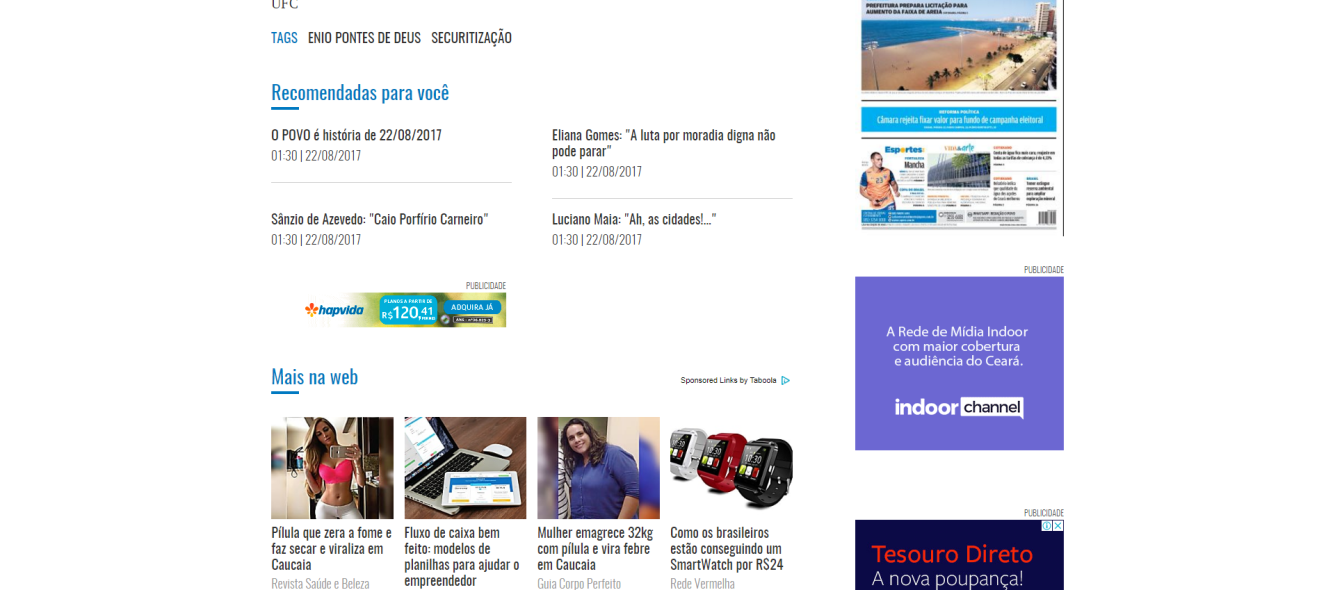Click the ad info icon on Tesouro Direto
The height and width of the screenshot is (590, 1335).
pos(1047,526)
